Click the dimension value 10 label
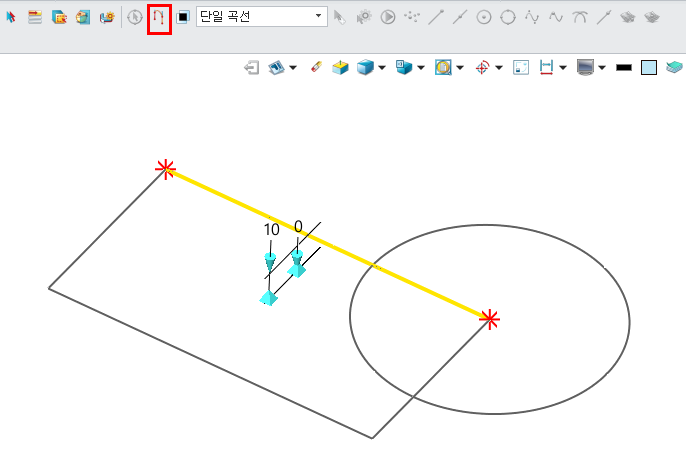The height and width of the screenshot is (460, 686). (x=271, y=230)
